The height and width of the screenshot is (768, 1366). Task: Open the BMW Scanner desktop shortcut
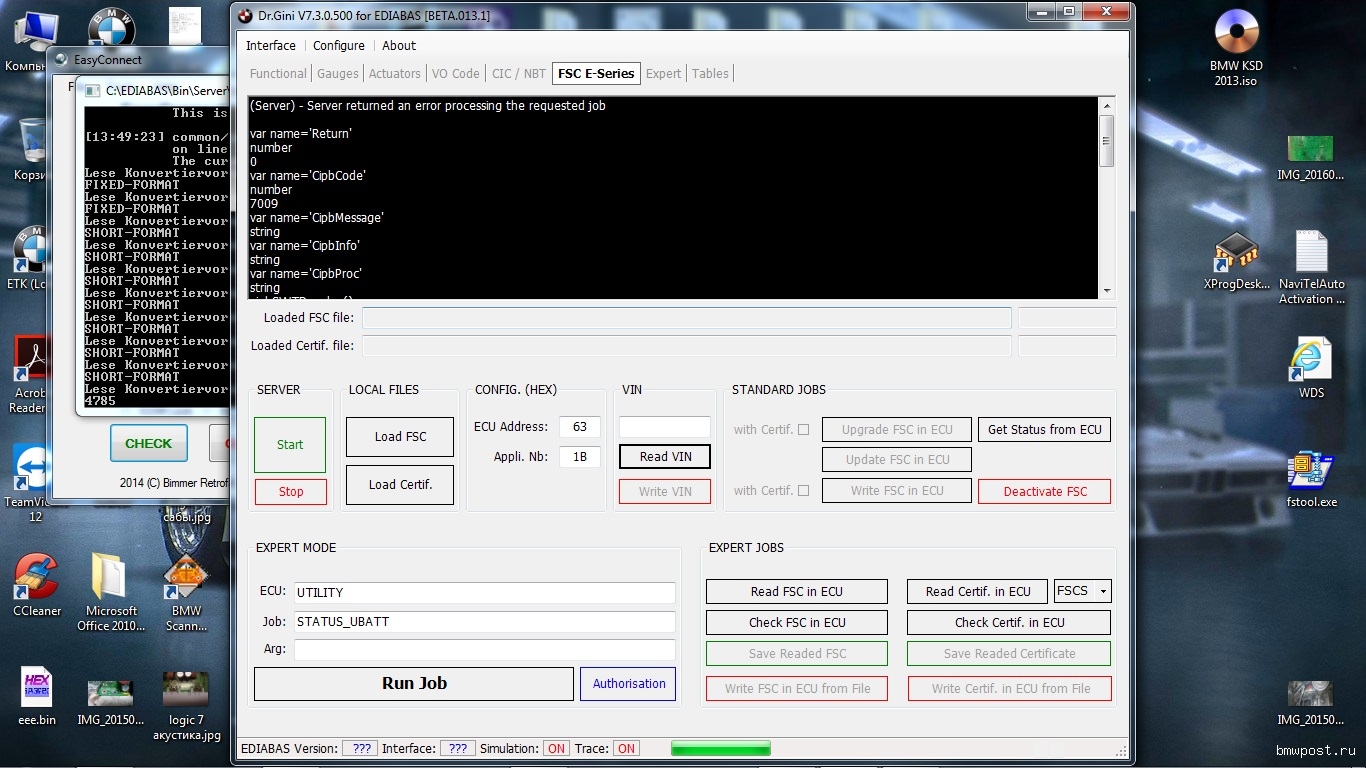coord(186,576)
